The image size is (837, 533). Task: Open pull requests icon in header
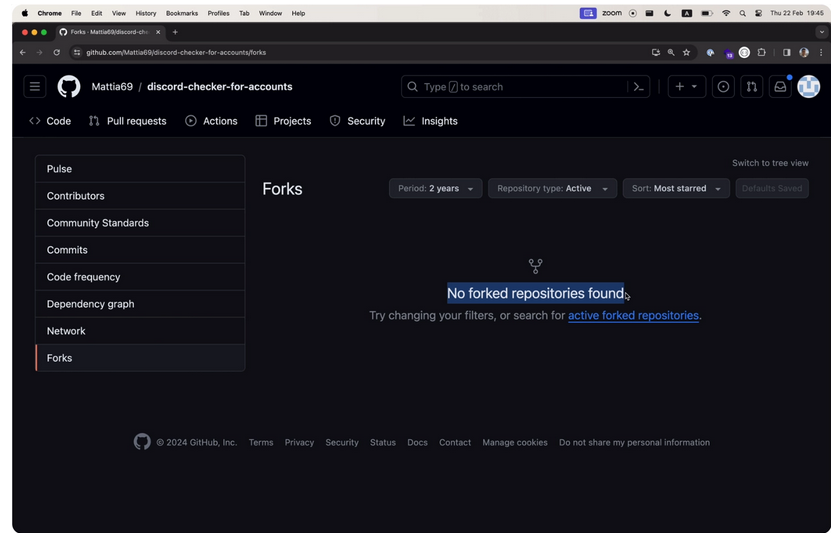click(752, 87)
